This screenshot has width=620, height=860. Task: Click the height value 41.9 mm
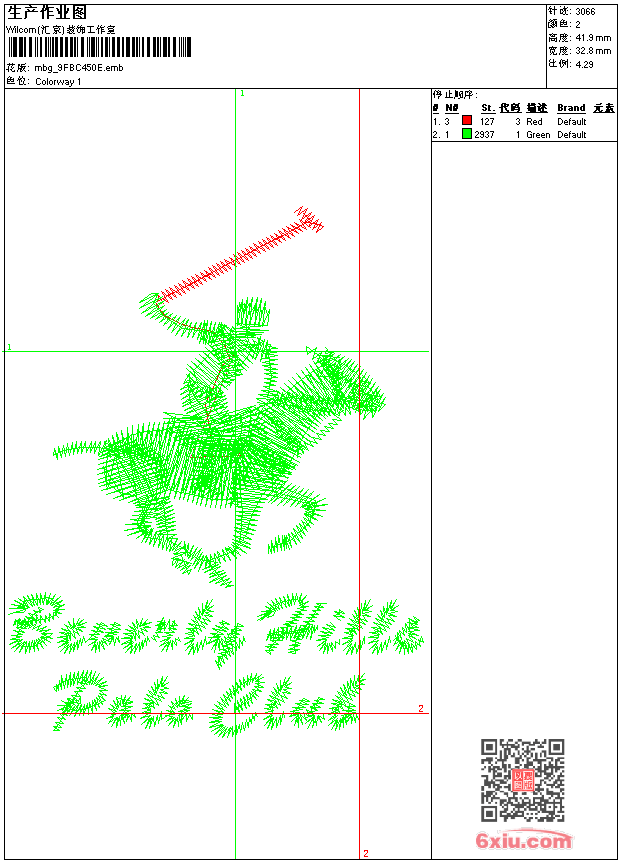[593, 38]
